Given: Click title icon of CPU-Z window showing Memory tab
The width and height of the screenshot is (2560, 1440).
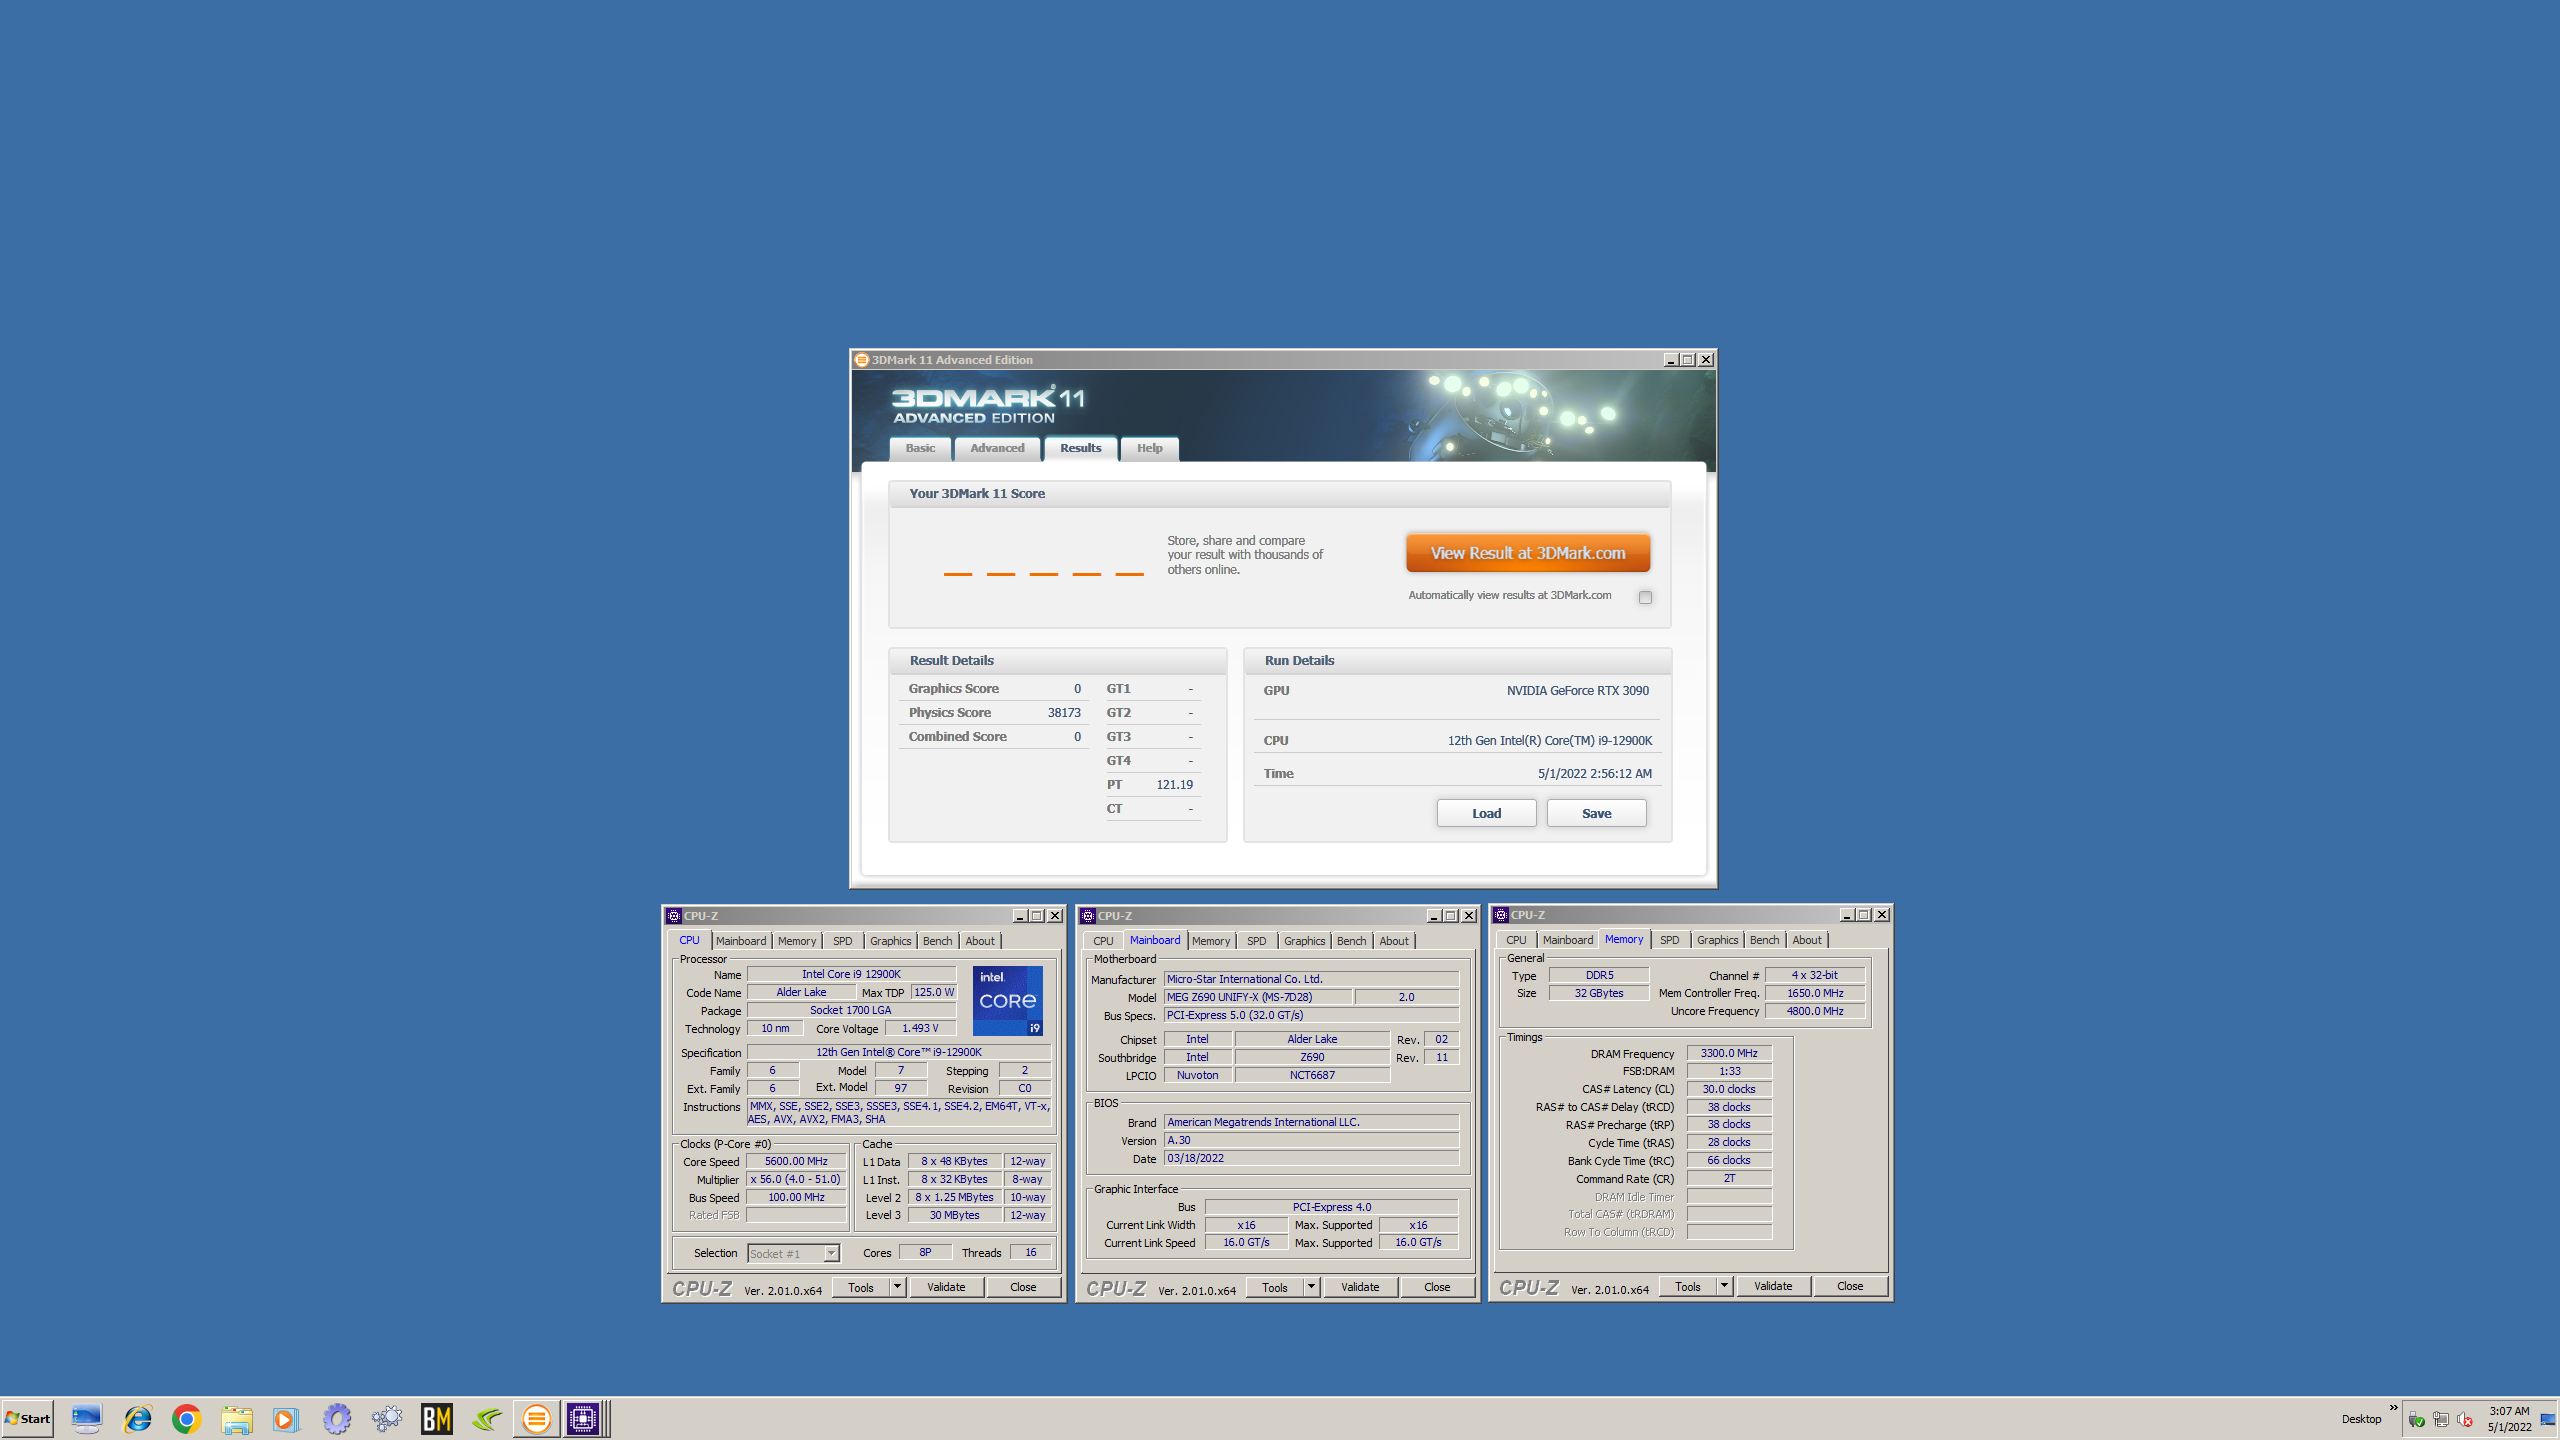Looking at the screenshot, I should pos(1501,915).
